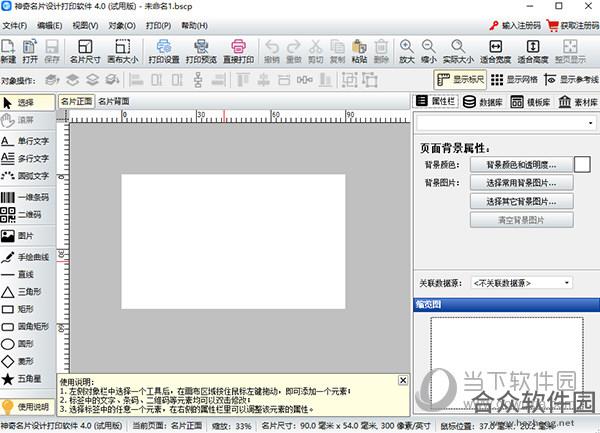Switch to 名片正面 card front tab

coord(76,101)
